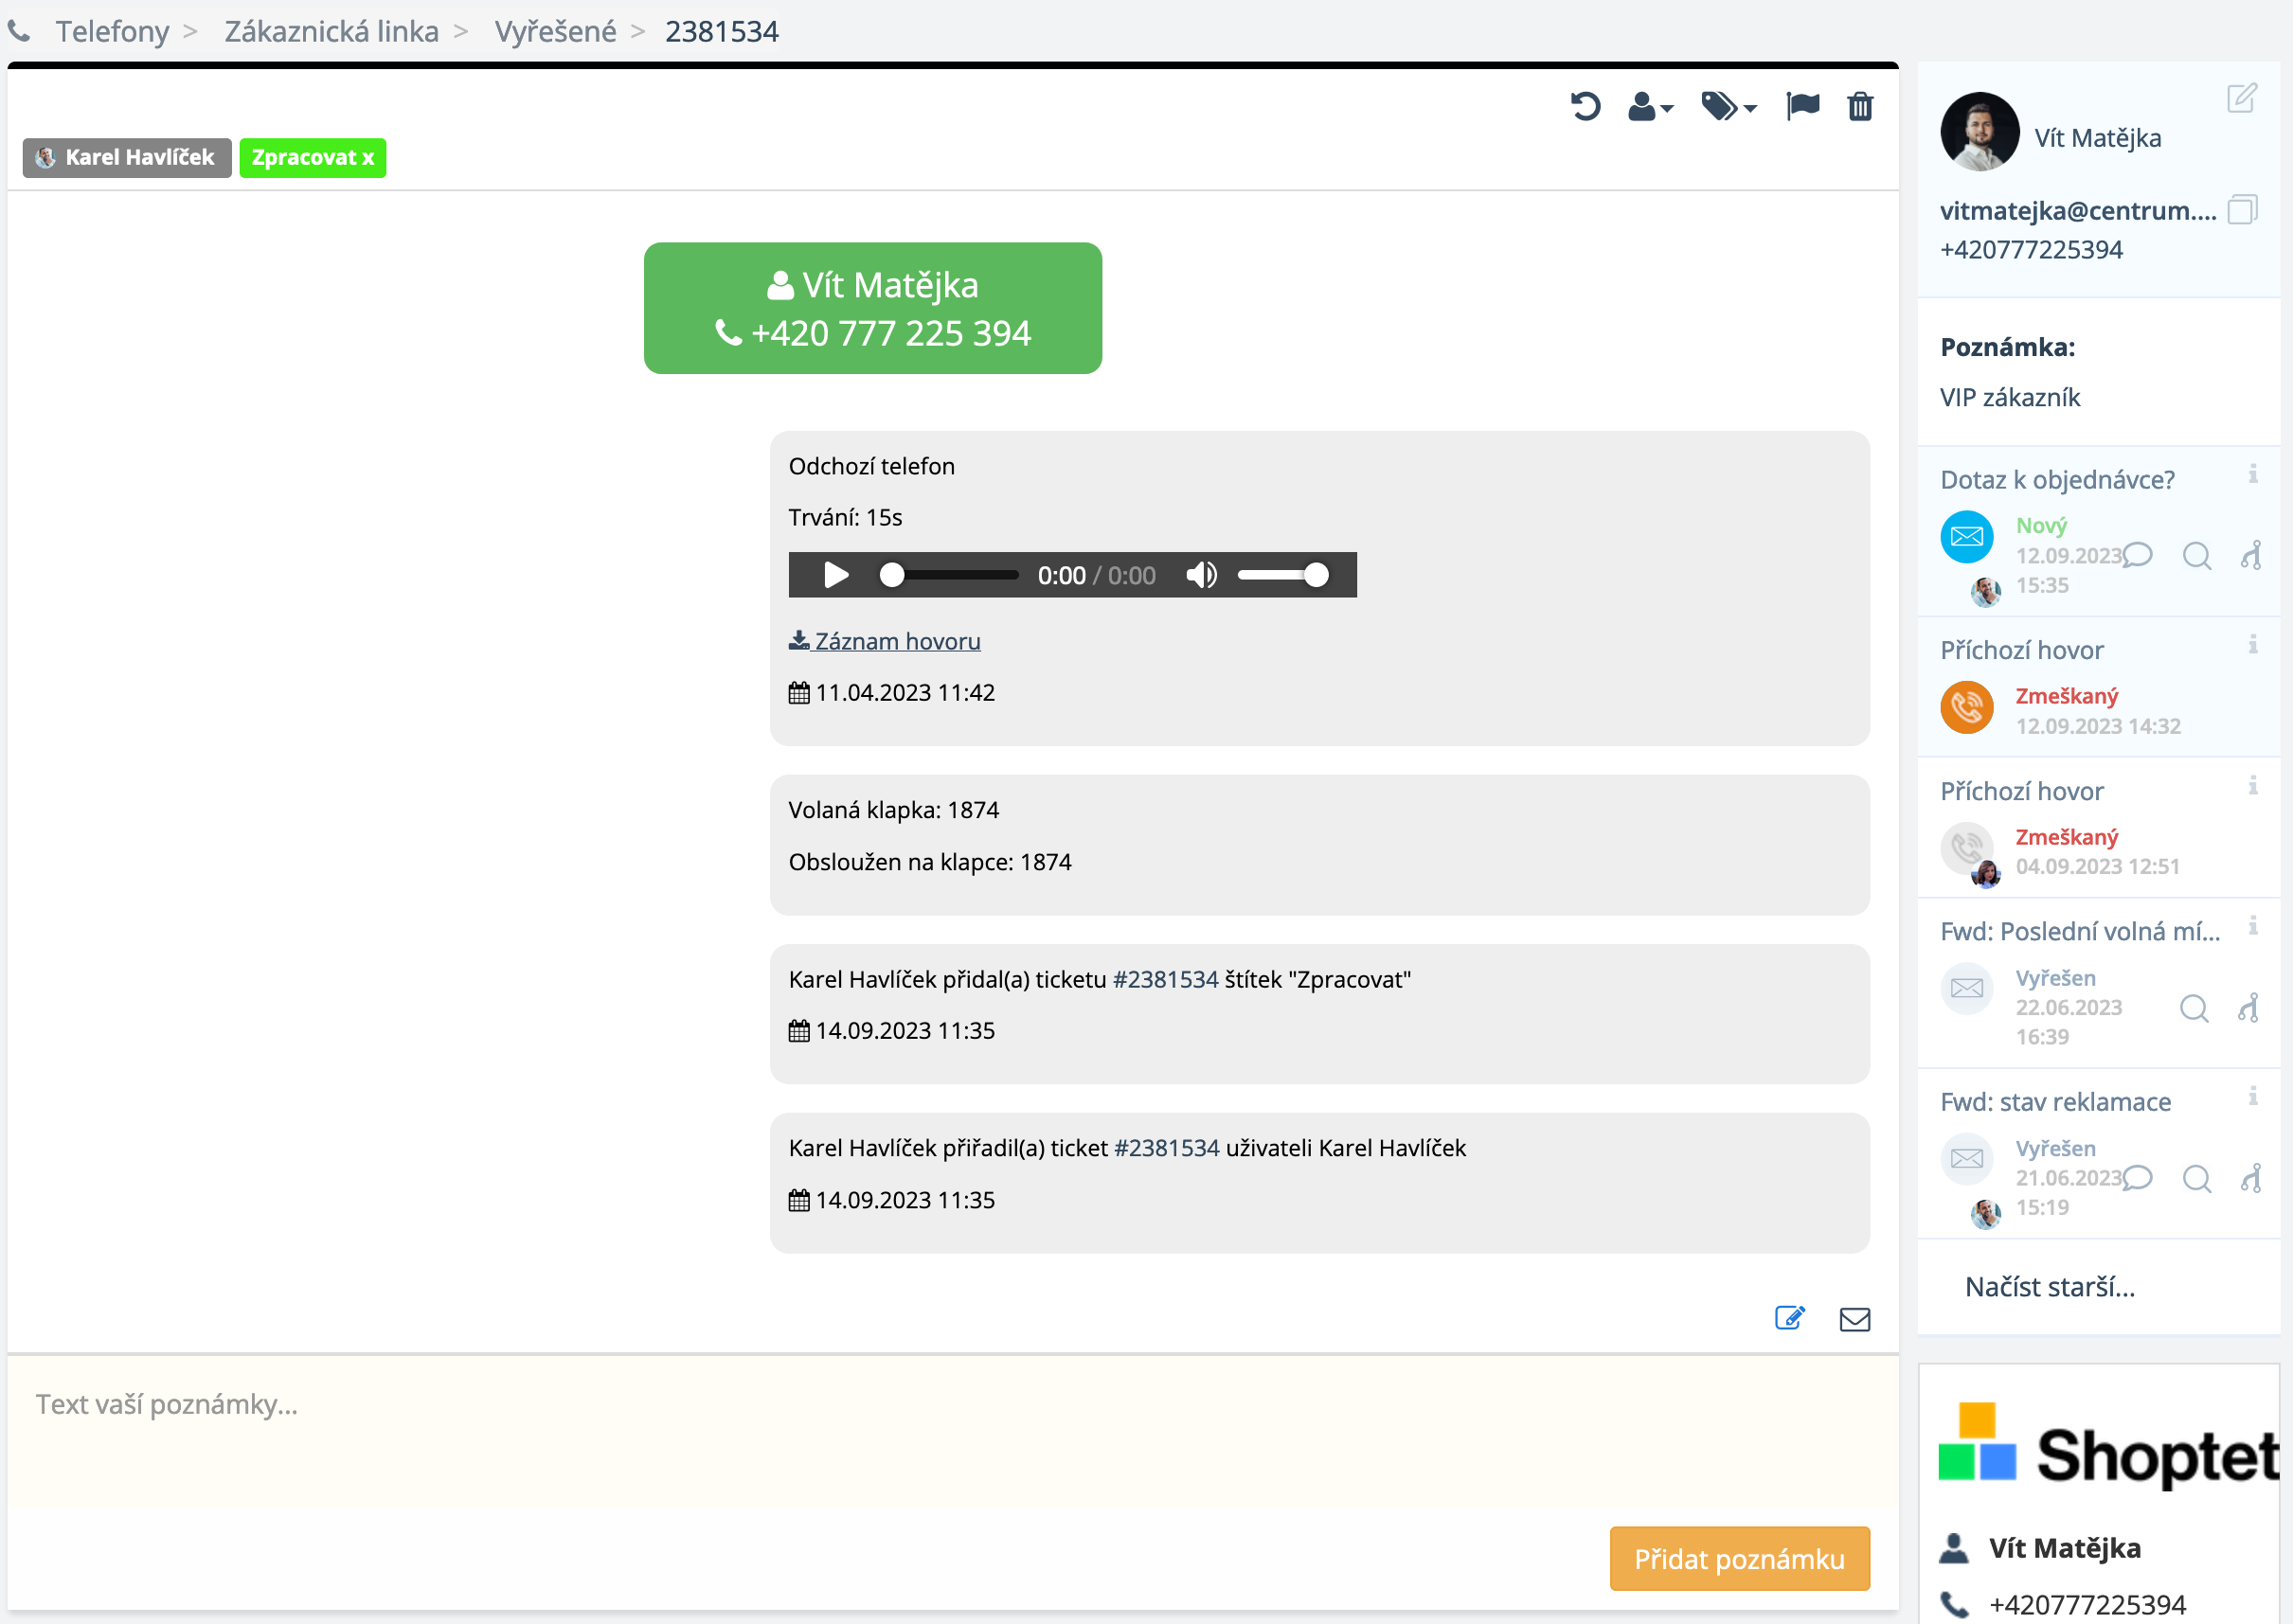Click the edit contact pencil icon
The height and width of the screenshot is (1624, 2293).
(2241, 98)
